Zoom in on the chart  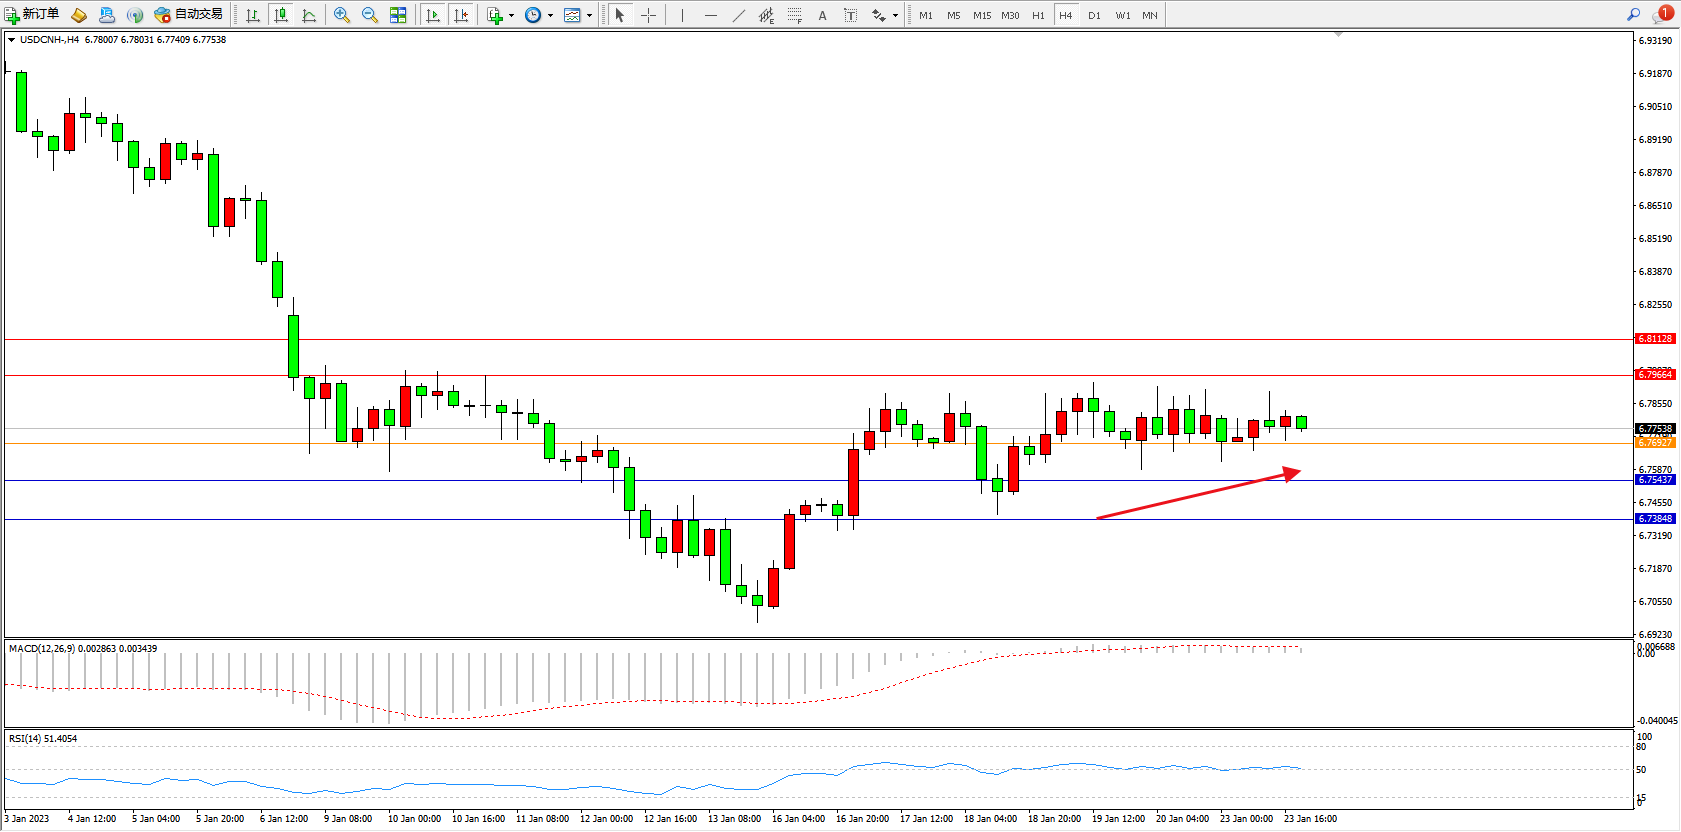coord(342,15)
